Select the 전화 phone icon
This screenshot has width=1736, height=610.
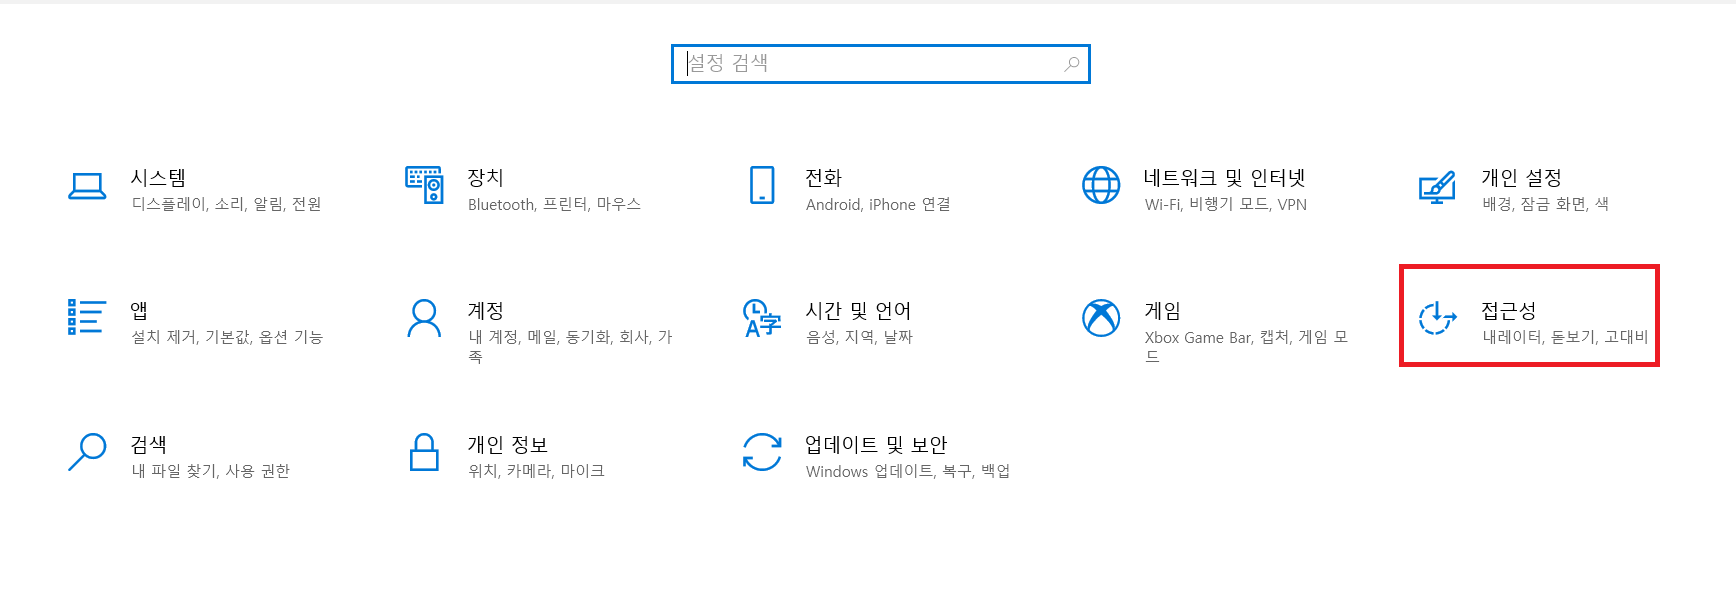coord(762,185)
